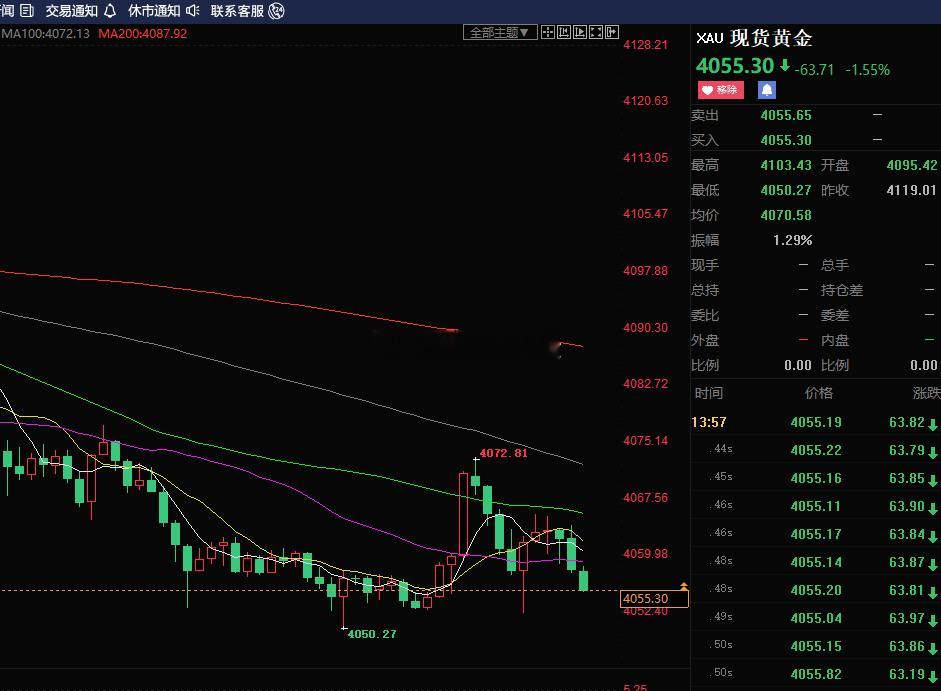Click the 交易通知 bell icon
This screenshot has height=691, width=941.
pyautogui.click(x=110, y=11)
